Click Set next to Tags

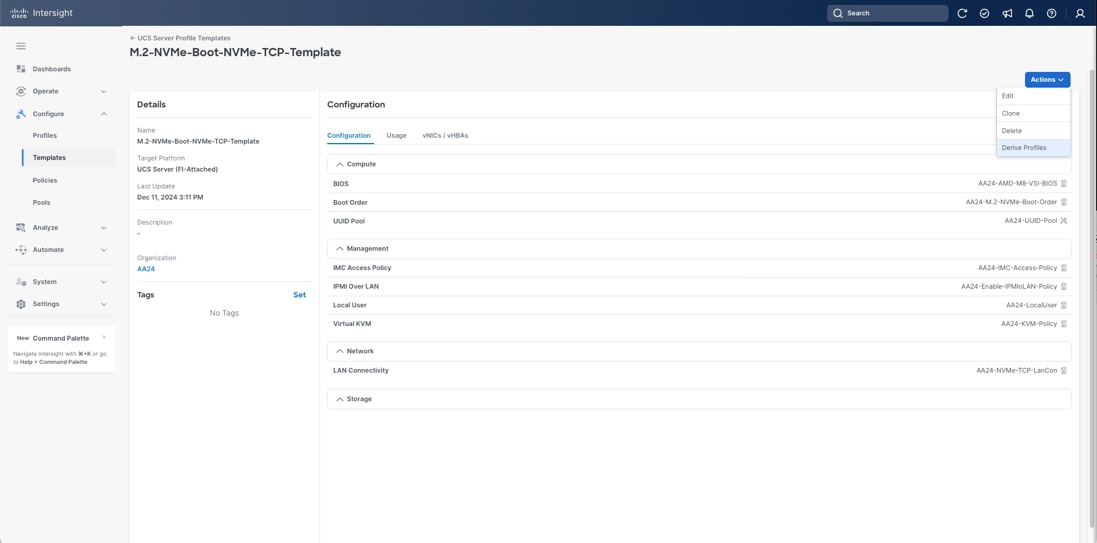coord(299,295)
